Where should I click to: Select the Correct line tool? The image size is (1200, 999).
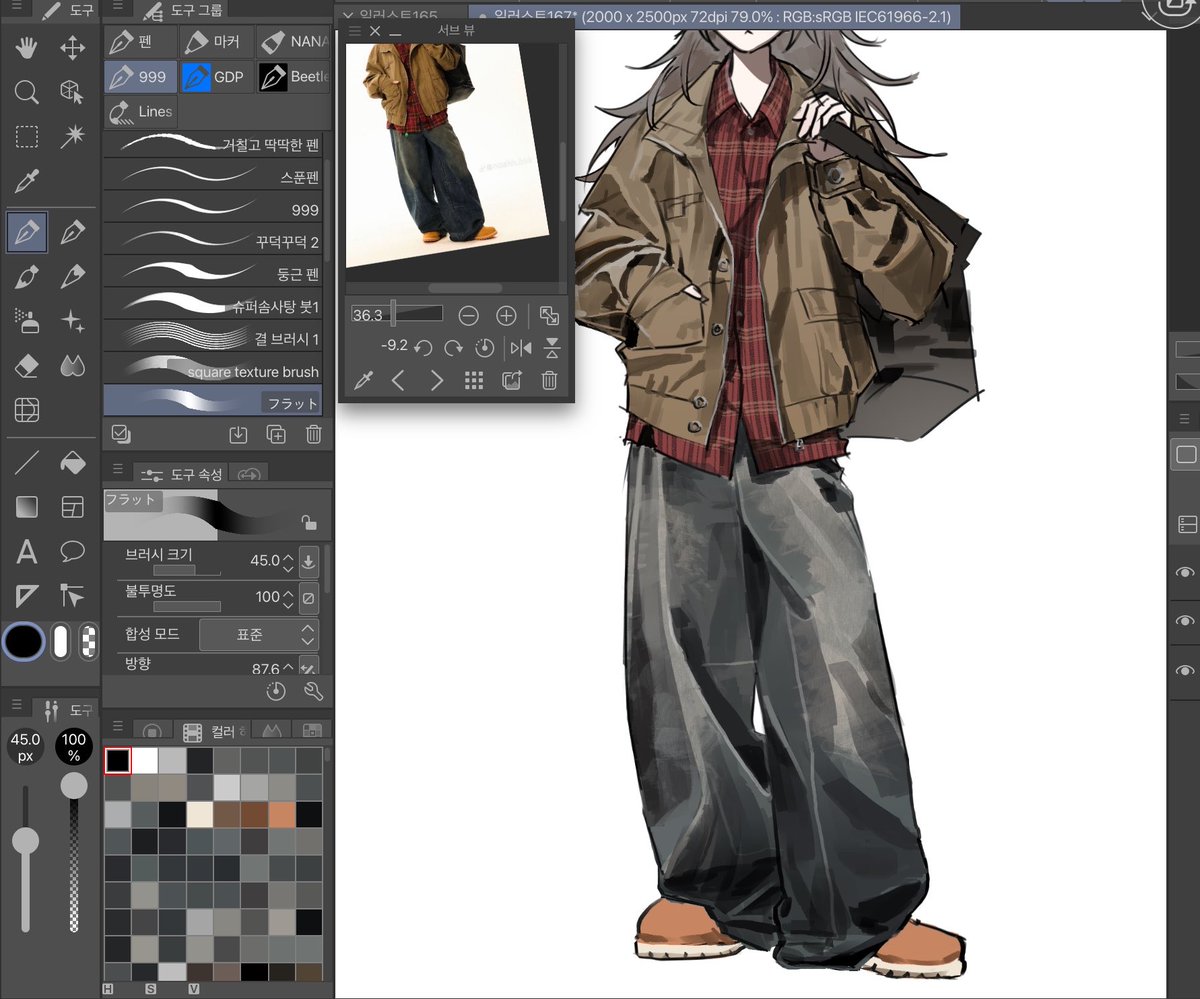click(x=72, y=596)
